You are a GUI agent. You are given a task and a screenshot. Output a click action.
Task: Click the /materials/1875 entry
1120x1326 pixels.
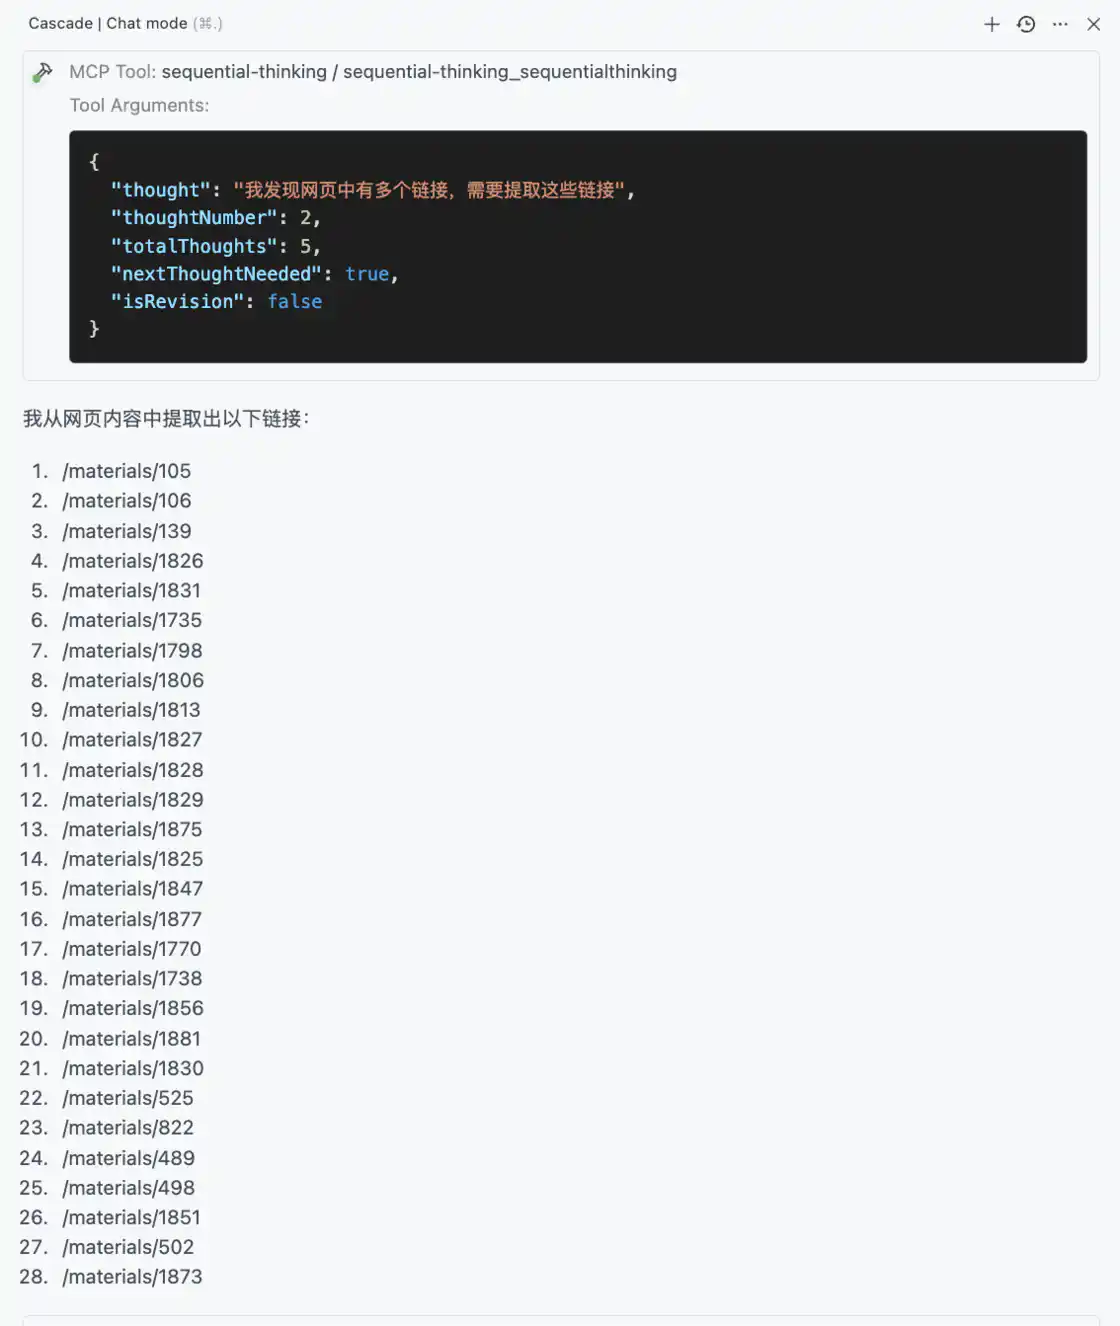132,830
